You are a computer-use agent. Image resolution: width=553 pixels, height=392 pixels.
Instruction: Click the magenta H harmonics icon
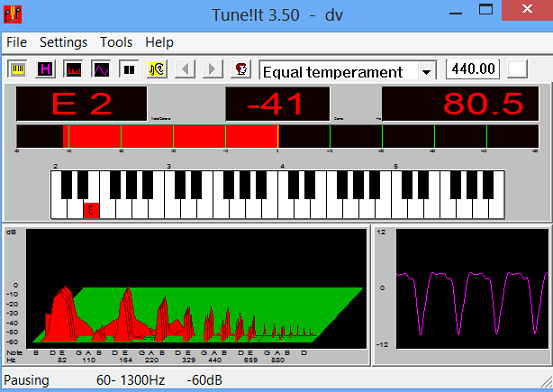[45, 69]
